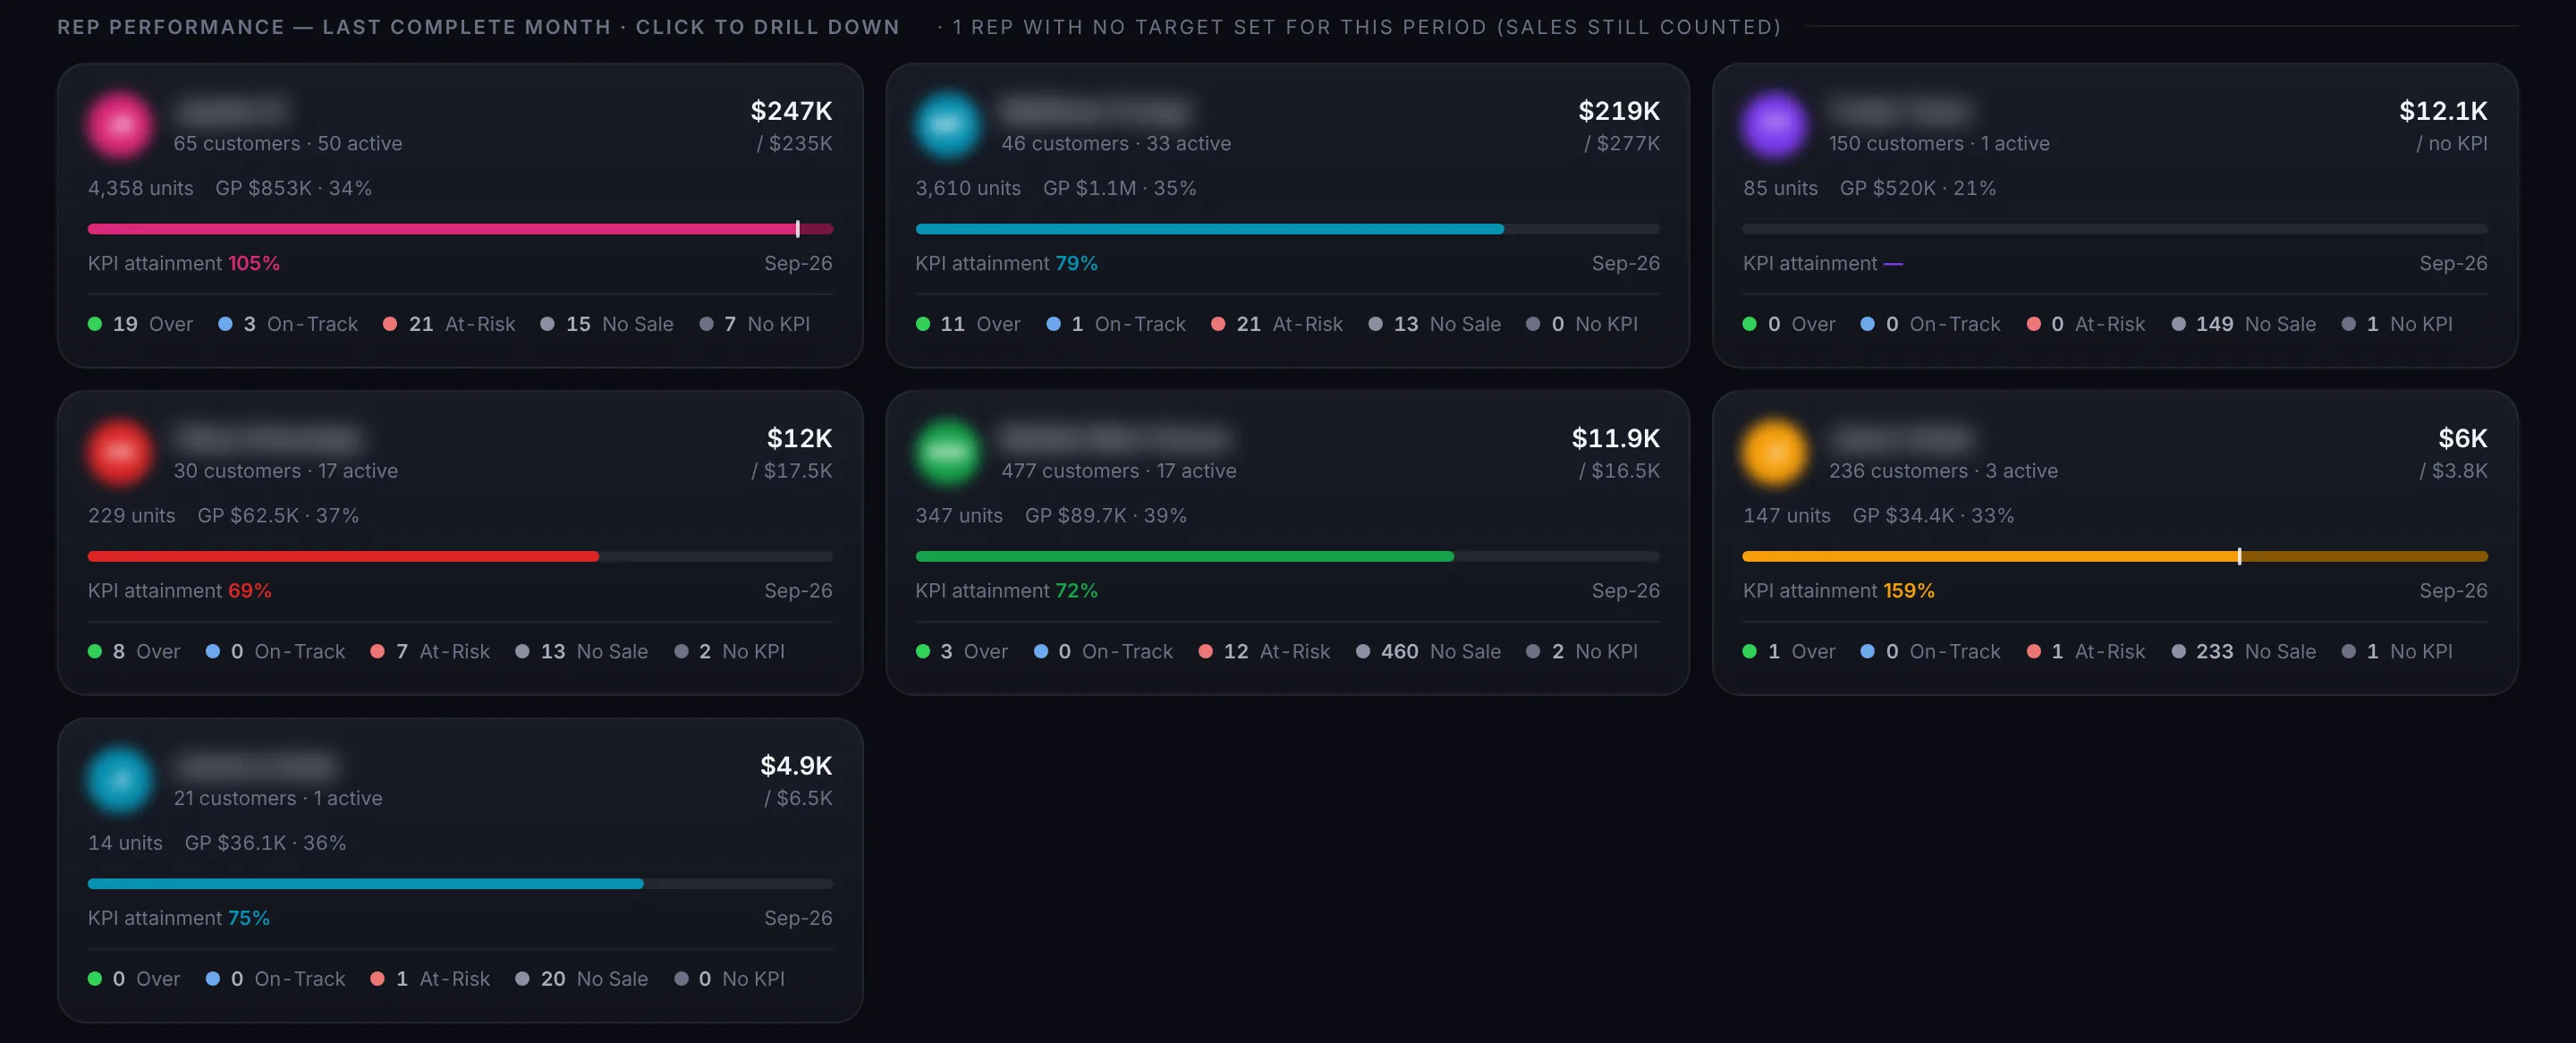Click '19 Over' on the 105% card
This screenshot has width=2576, height=1043.
tap(140, 324)
